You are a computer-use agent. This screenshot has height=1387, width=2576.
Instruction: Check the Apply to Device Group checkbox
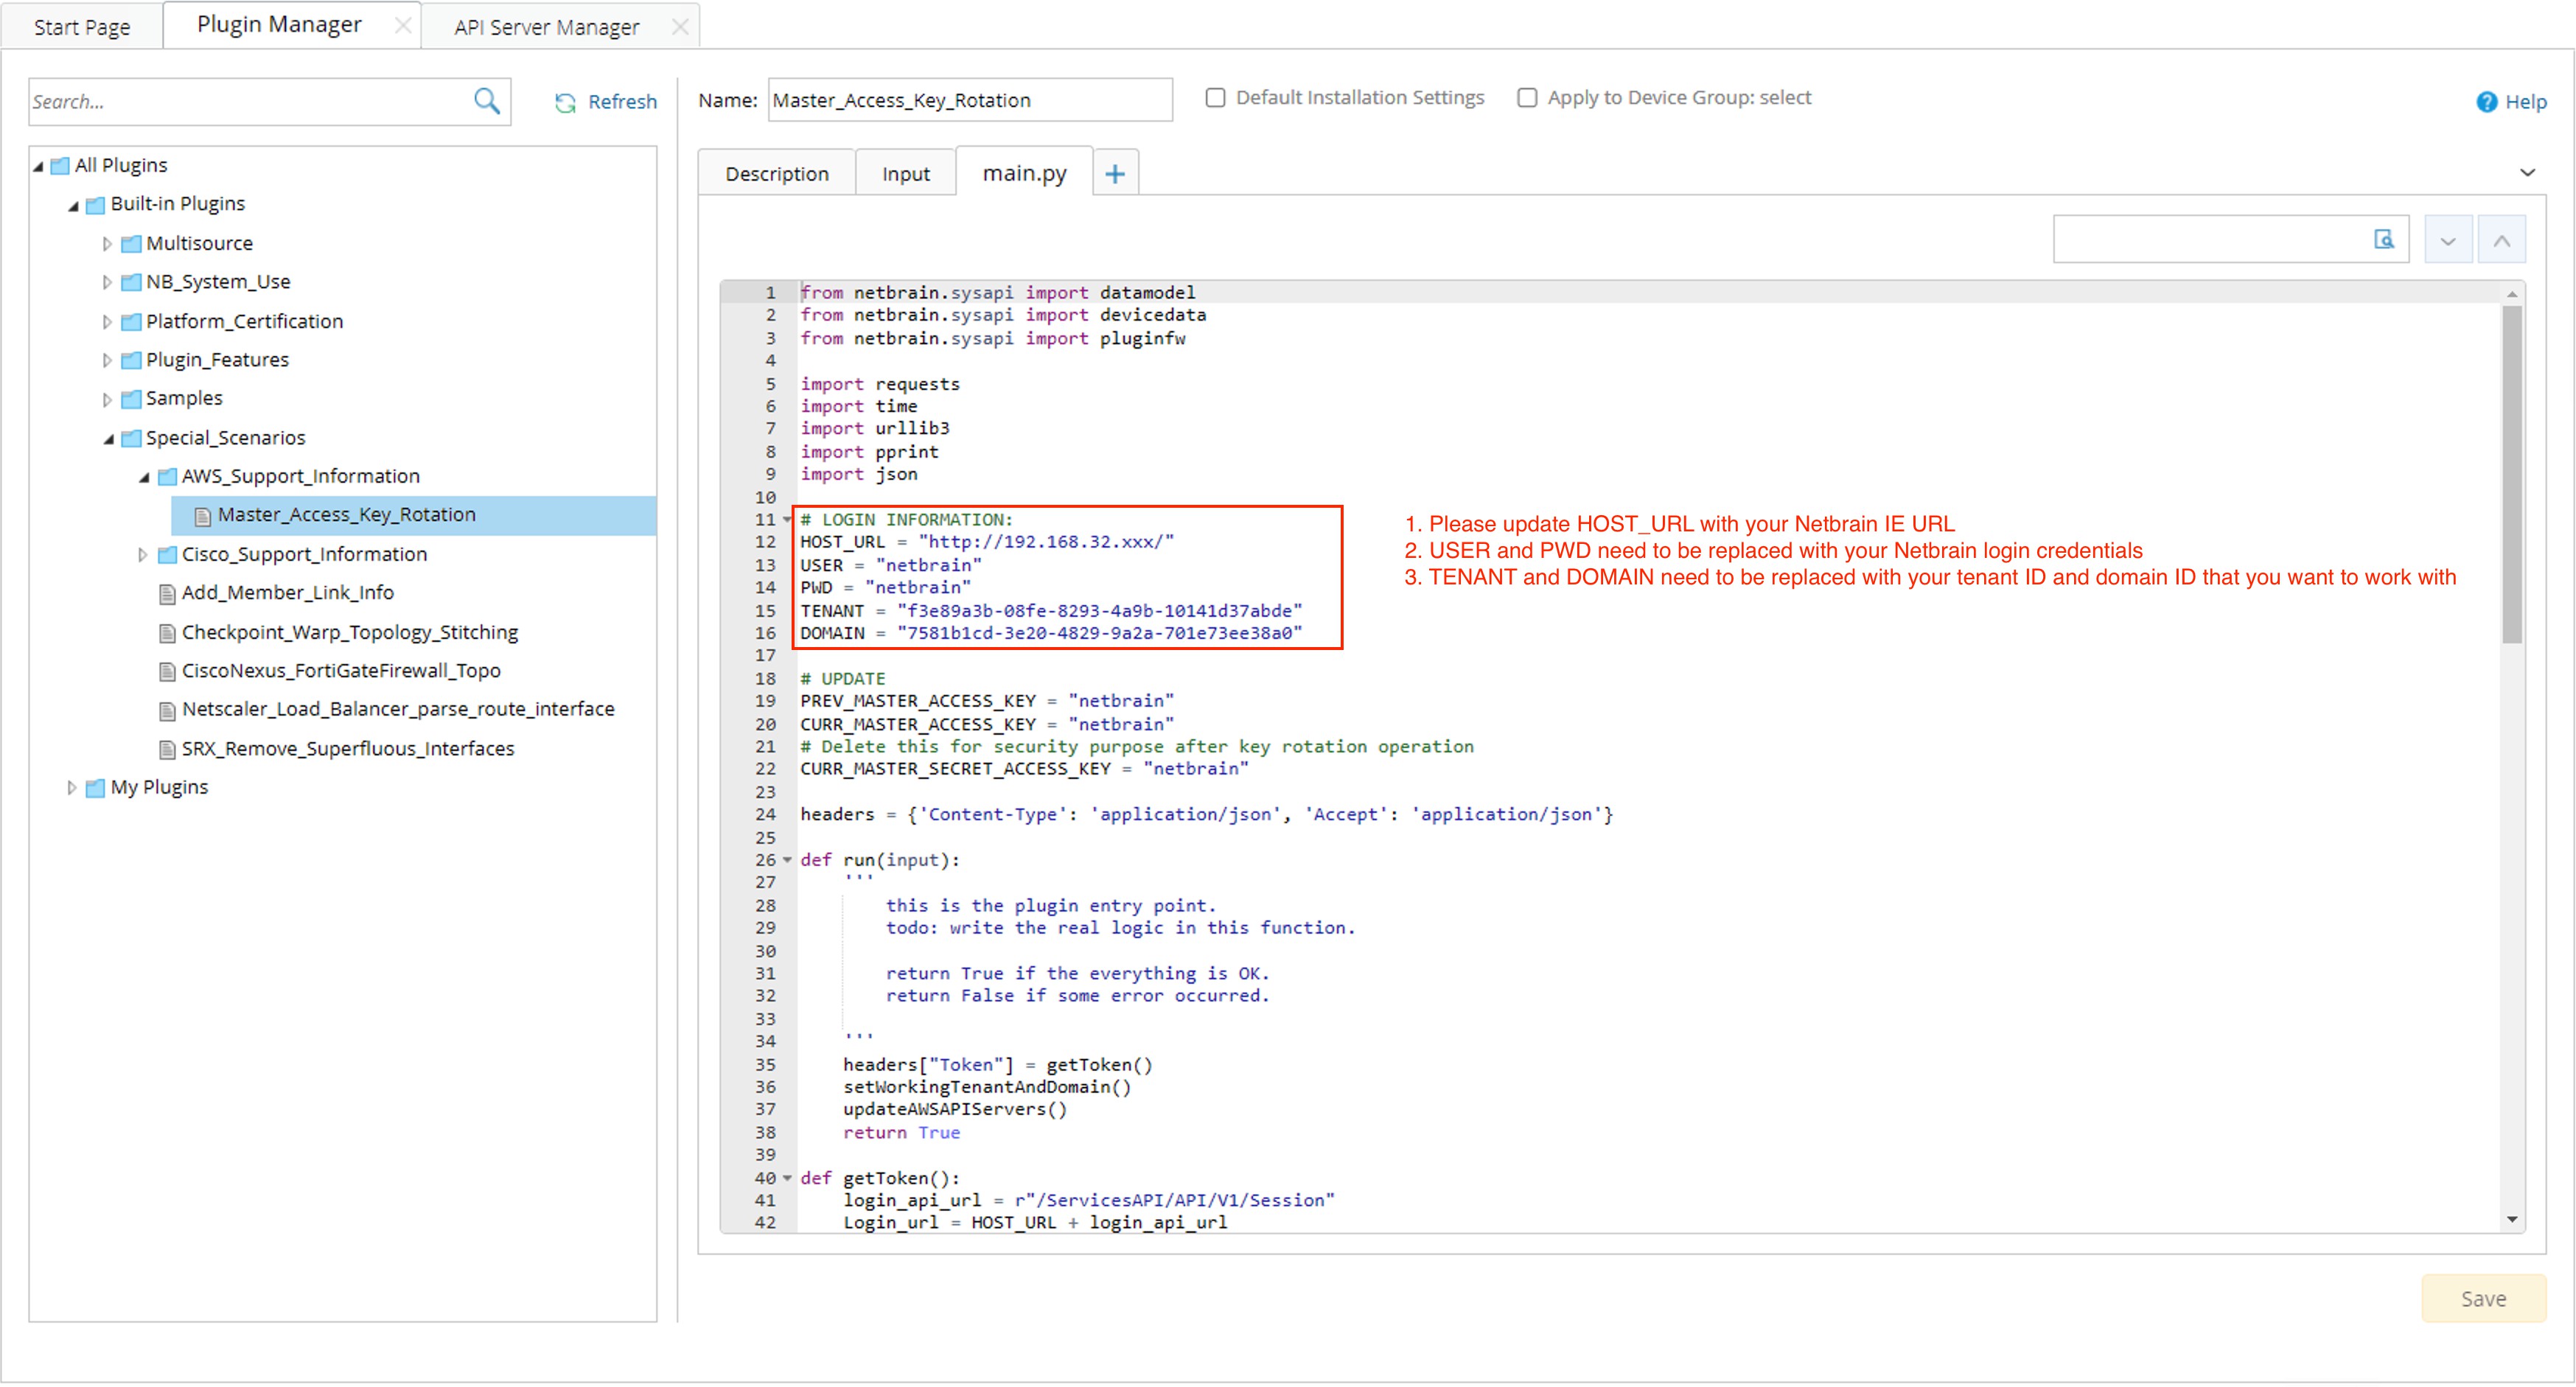1527,97
